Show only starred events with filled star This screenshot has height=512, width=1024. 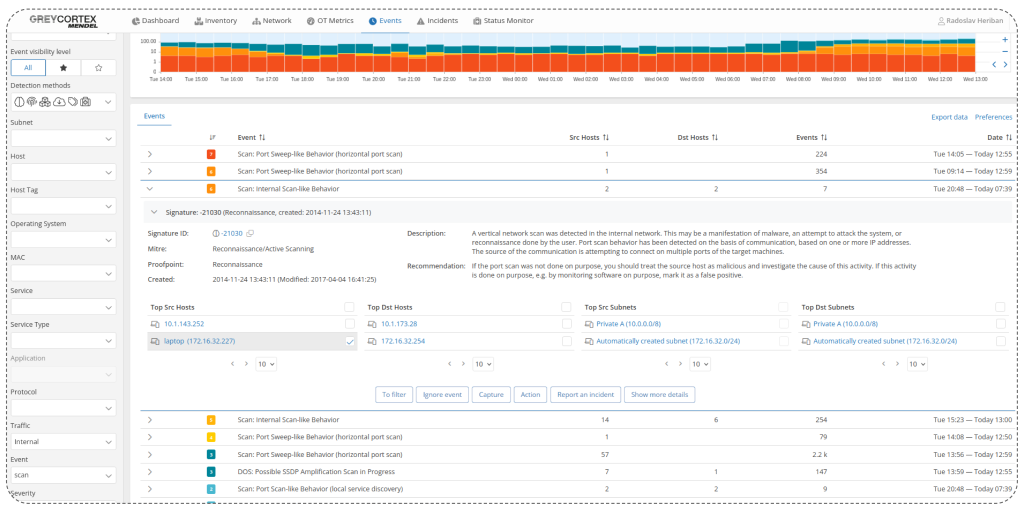click(62, 67)
